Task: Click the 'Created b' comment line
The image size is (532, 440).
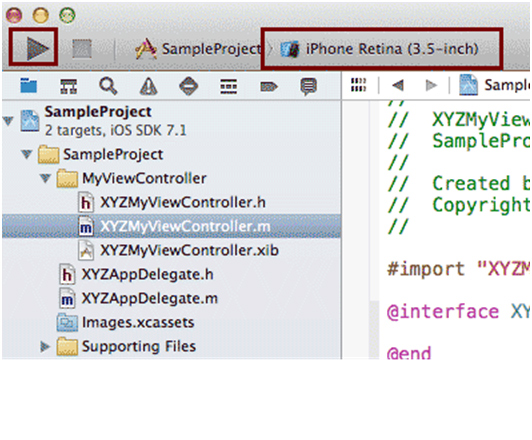Action: 458,184
